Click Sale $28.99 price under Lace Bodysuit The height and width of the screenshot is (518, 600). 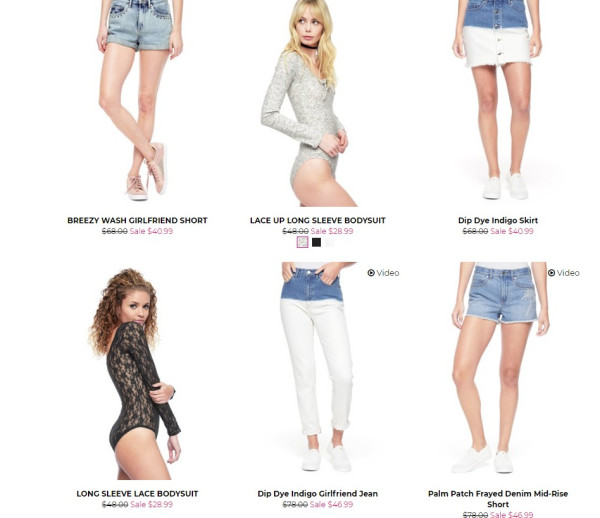click(x=152, y=504)
